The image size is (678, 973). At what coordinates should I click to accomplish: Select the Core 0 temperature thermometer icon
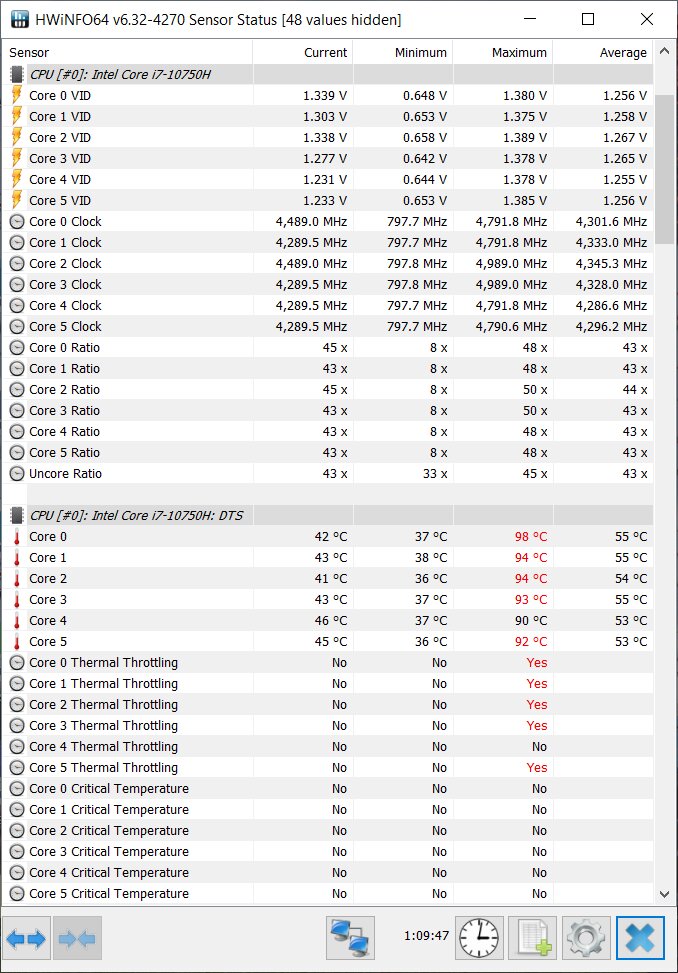click(x=17, y=537)
